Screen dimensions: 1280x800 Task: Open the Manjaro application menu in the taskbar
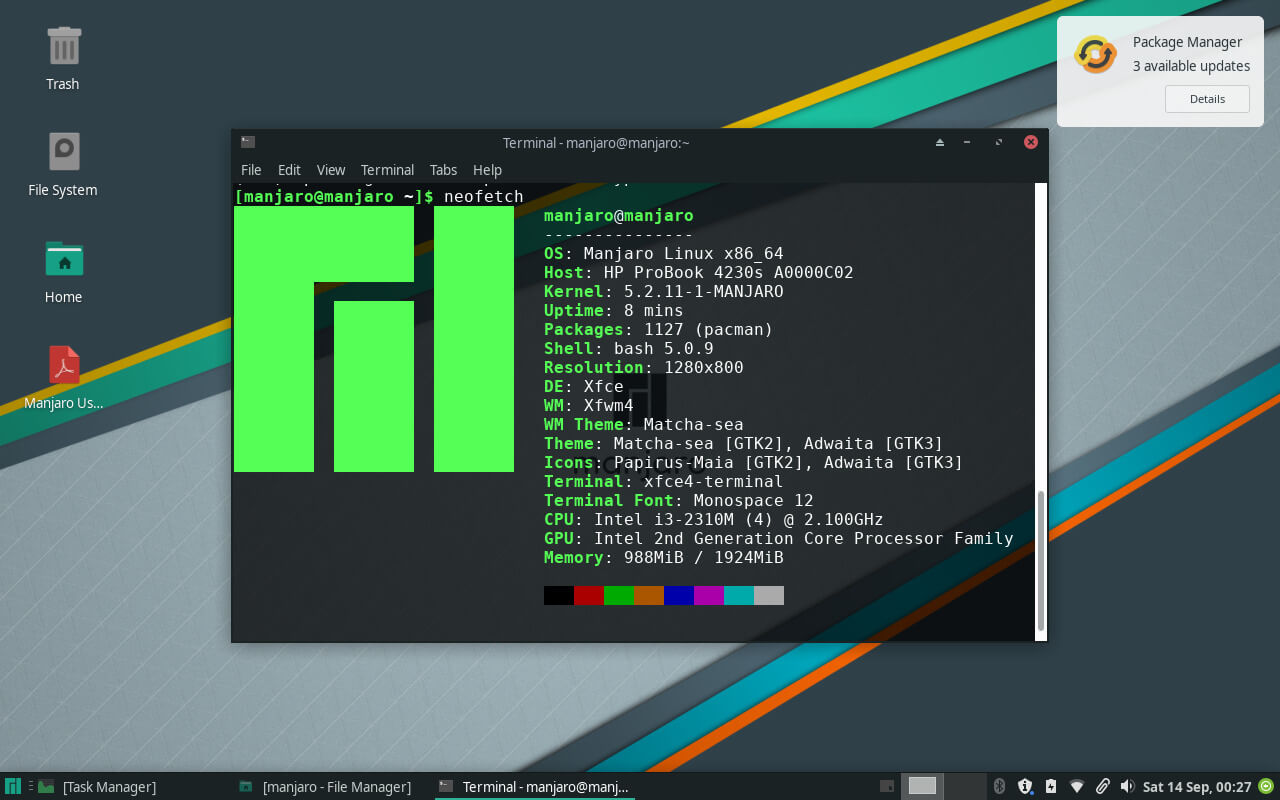(12, 786)
